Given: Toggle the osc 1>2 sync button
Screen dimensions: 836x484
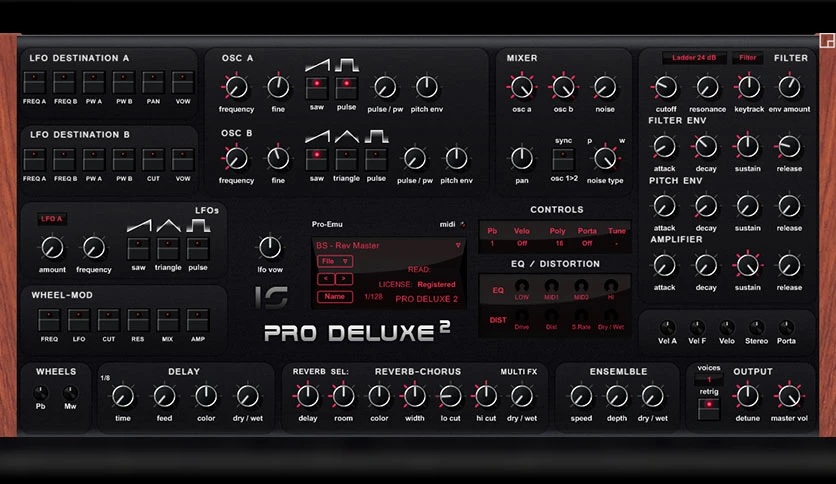Looking at the screenshot, I should click(564, 159).
